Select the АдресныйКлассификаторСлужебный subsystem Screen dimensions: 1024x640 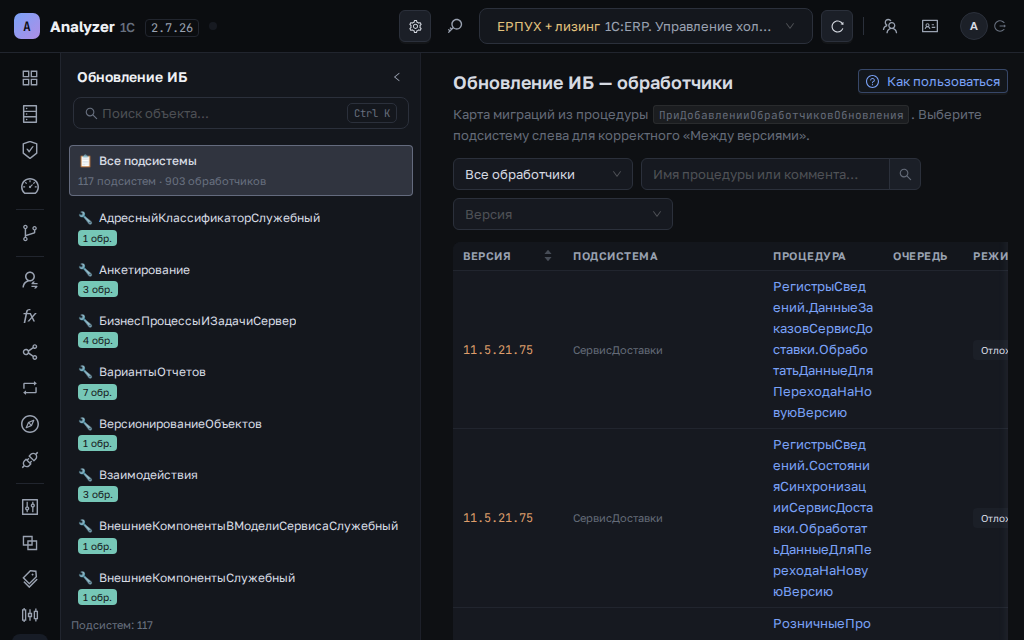click(241, 227)
